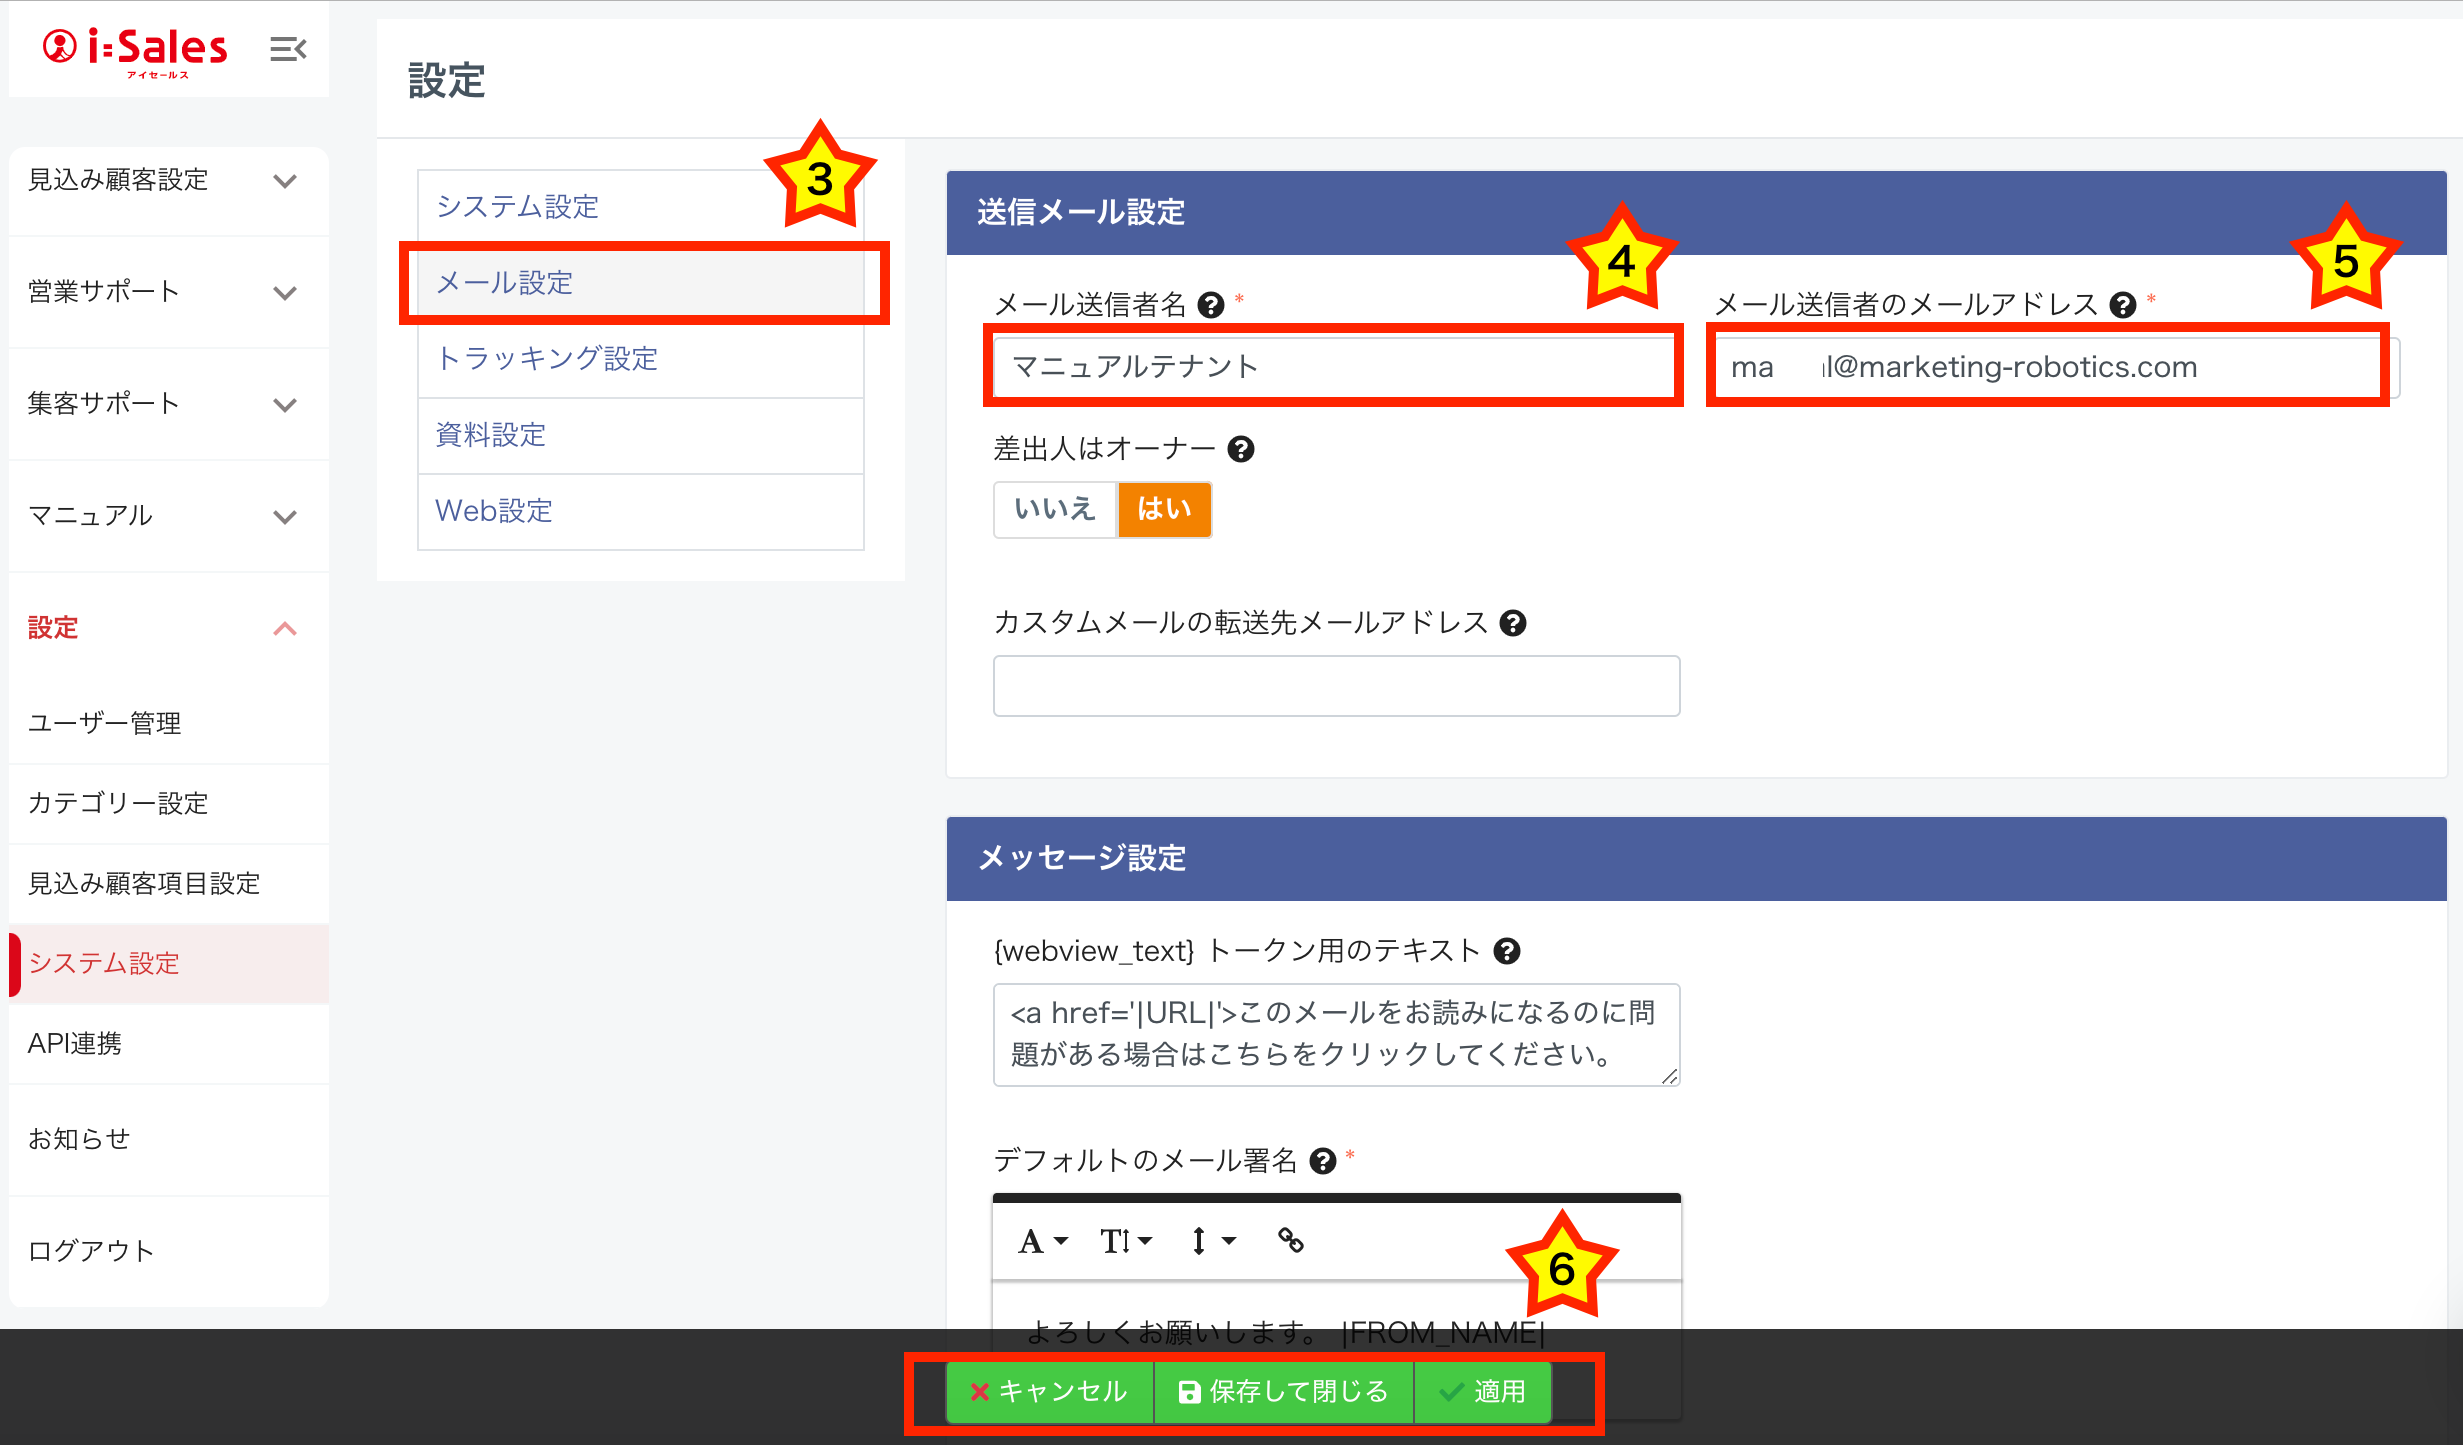Image resolution: width=2463 pixels, height=1445 pixels.
Task: Click help icon beside webview_text token label
Action: click(1507, 951)
